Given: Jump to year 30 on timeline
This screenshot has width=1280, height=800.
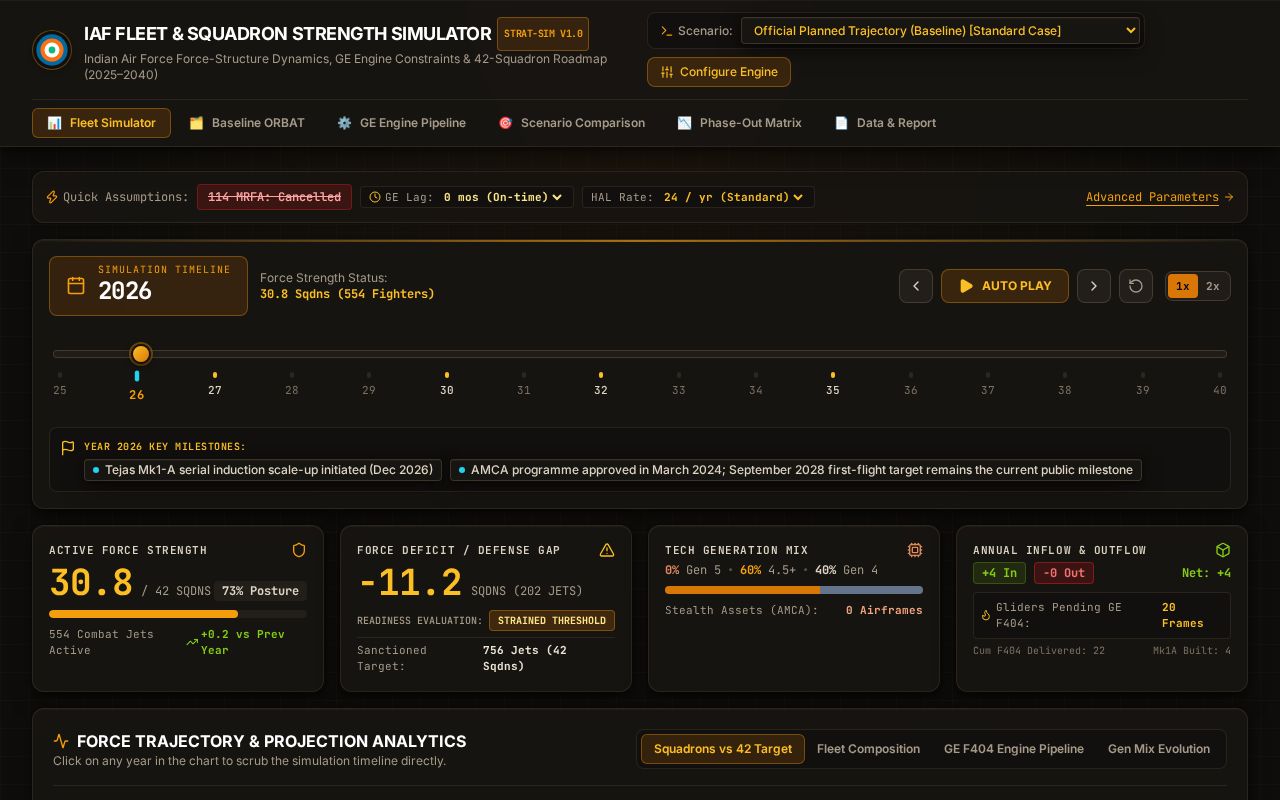Looking at the screenshot, I should pyautogui.click(x=447, y=385).
